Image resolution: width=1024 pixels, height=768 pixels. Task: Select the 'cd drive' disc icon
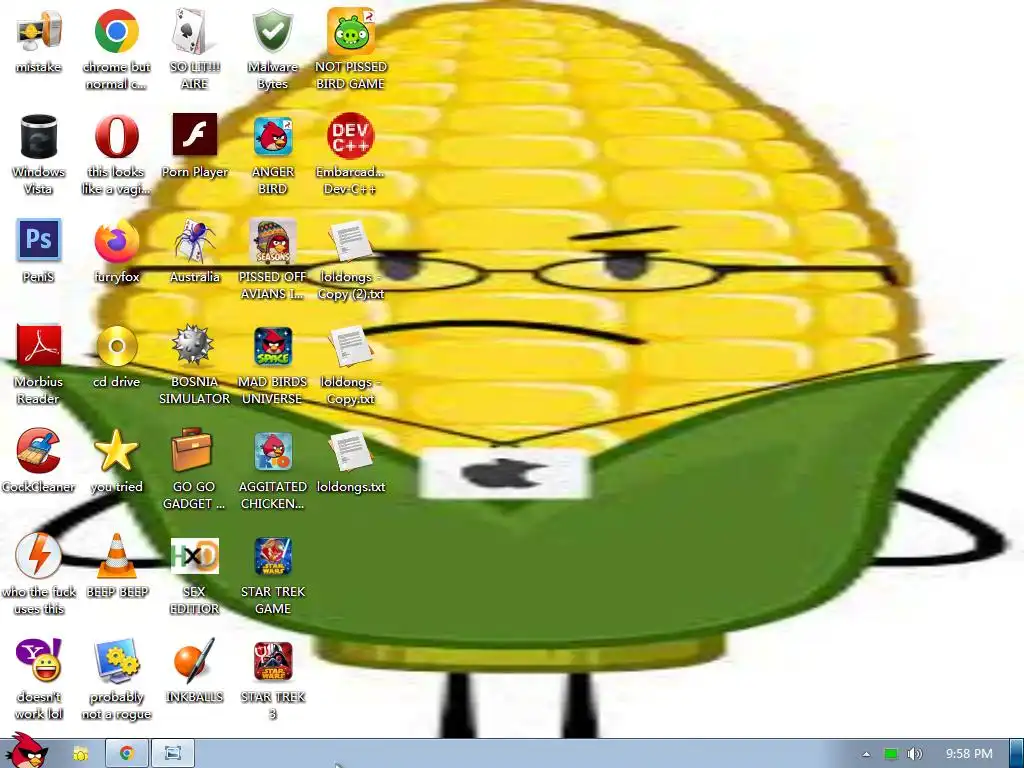116,346
